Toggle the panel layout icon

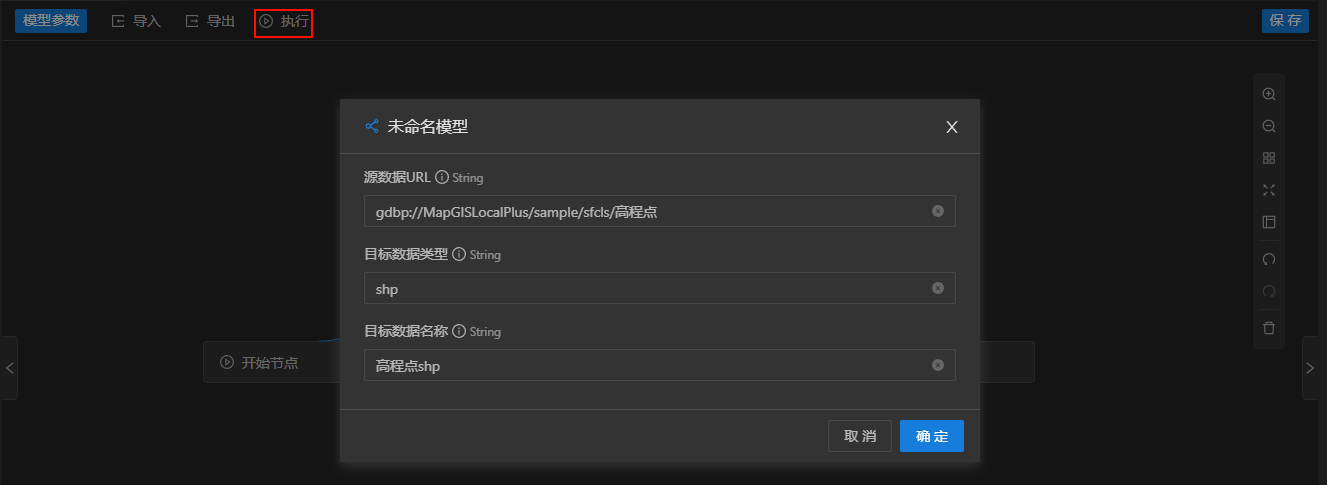1269,222
